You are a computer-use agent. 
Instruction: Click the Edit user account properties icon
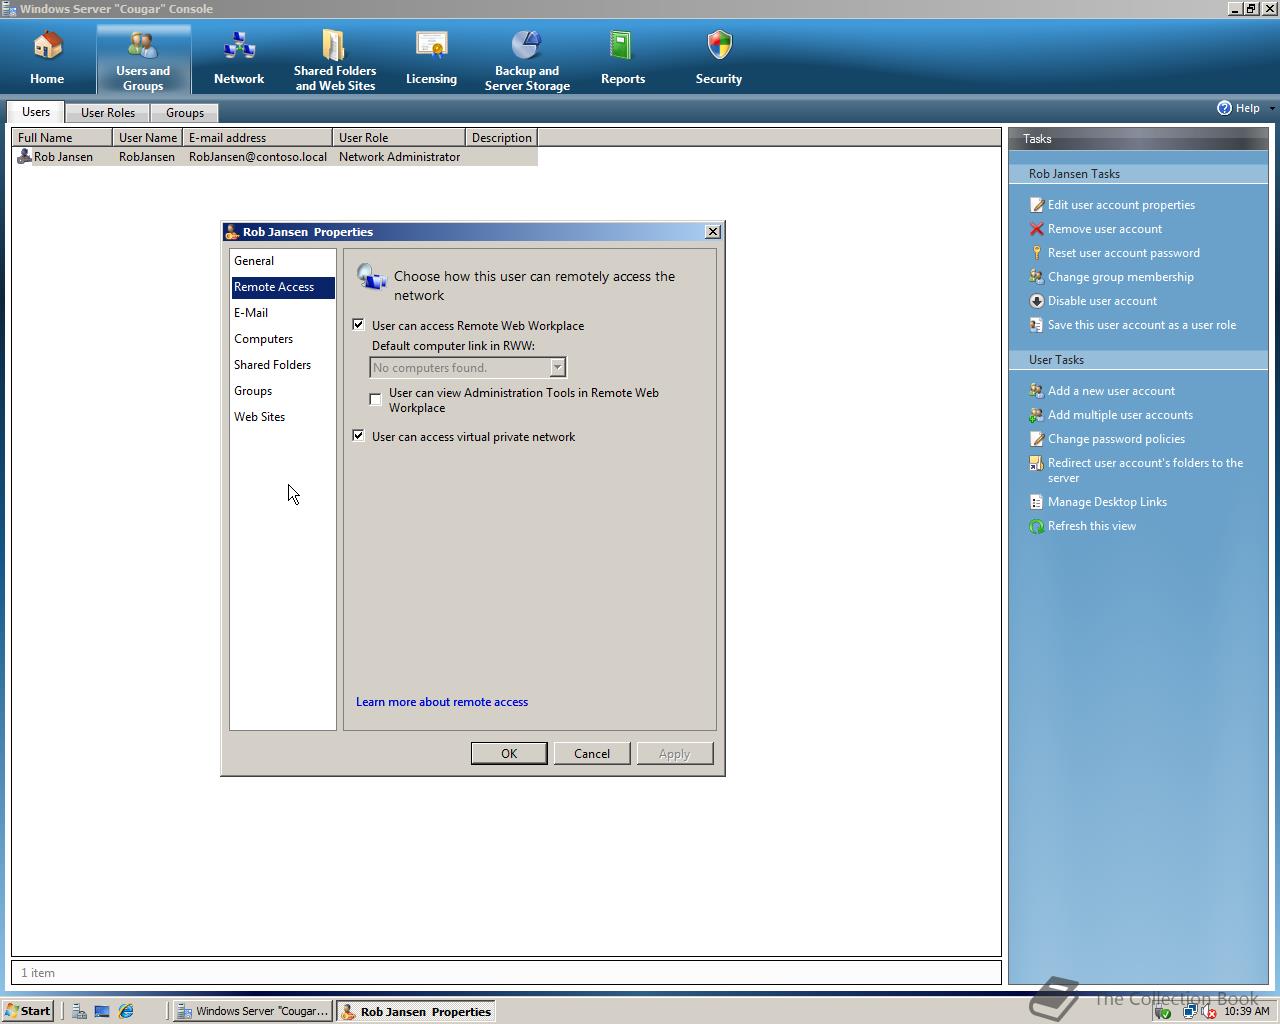[1037, 205]
